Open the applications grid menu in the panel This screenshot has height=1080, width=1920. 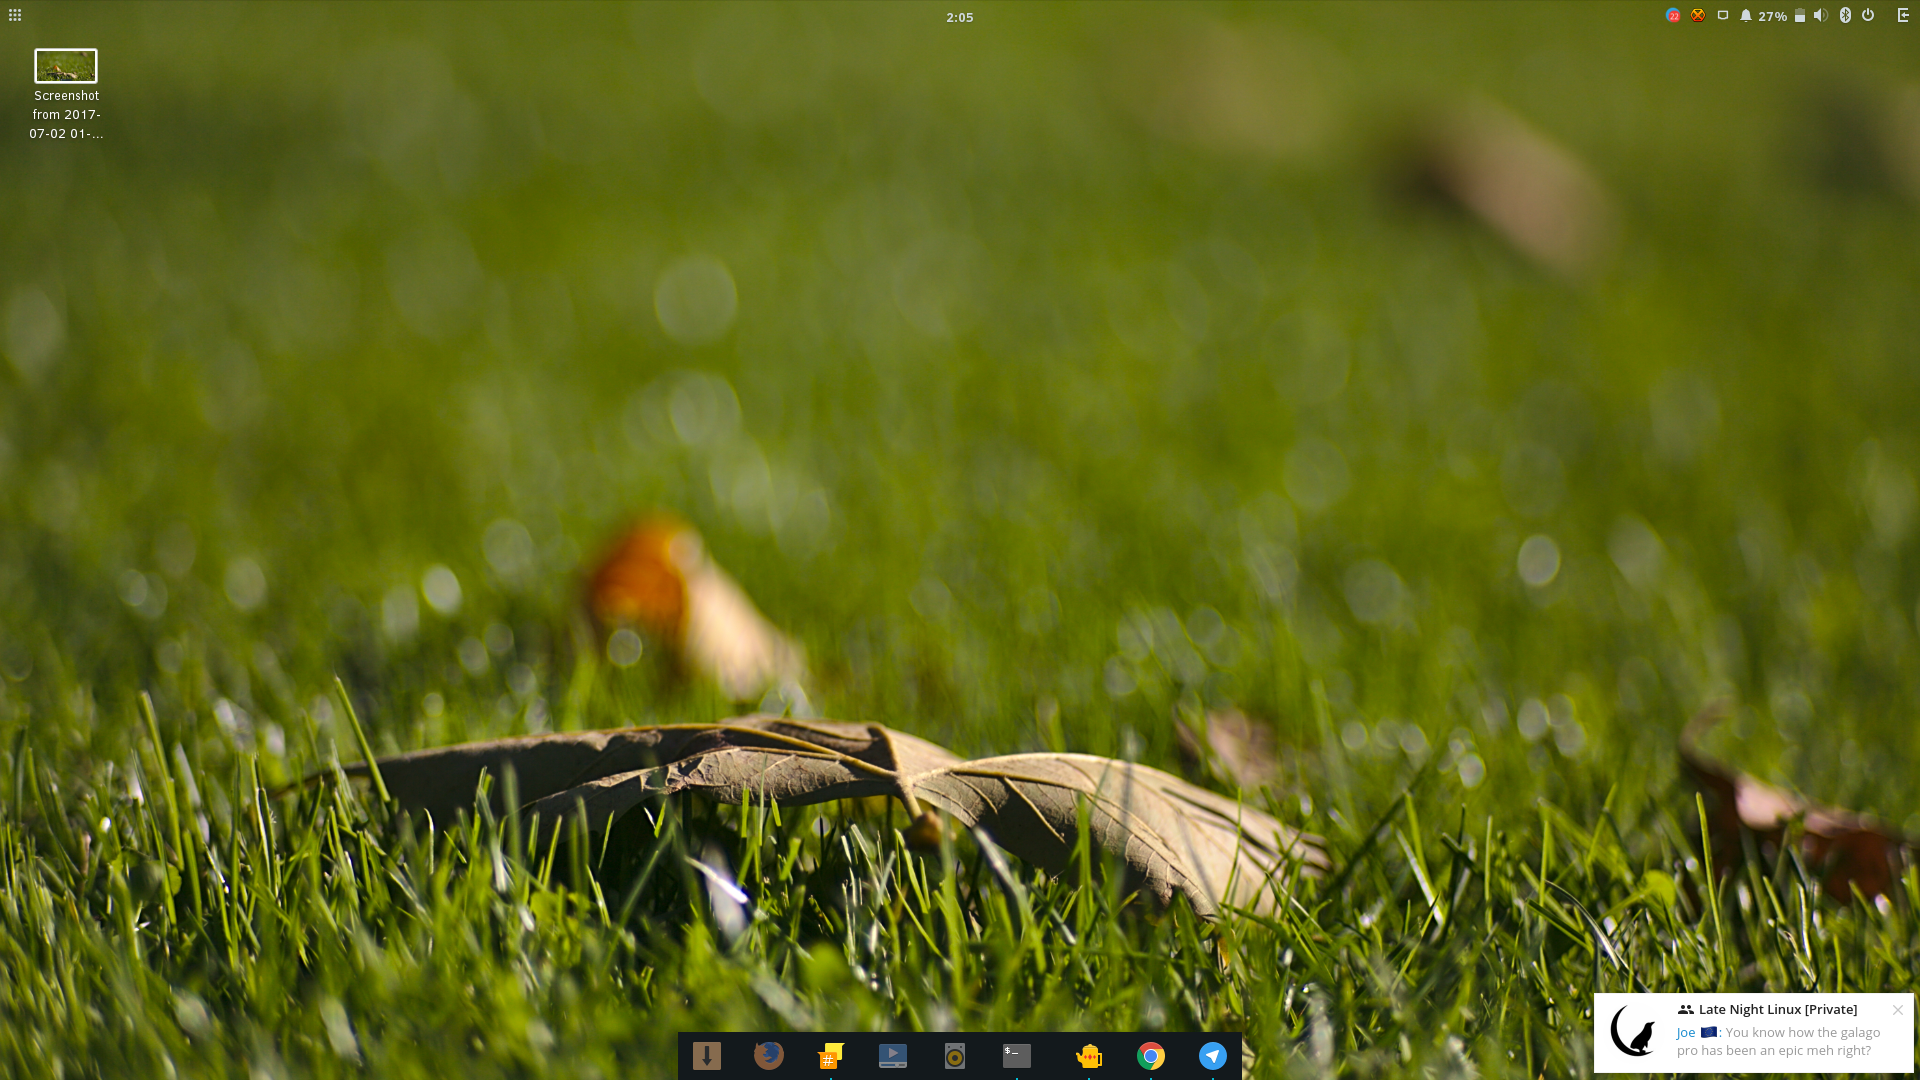(15, 15)
